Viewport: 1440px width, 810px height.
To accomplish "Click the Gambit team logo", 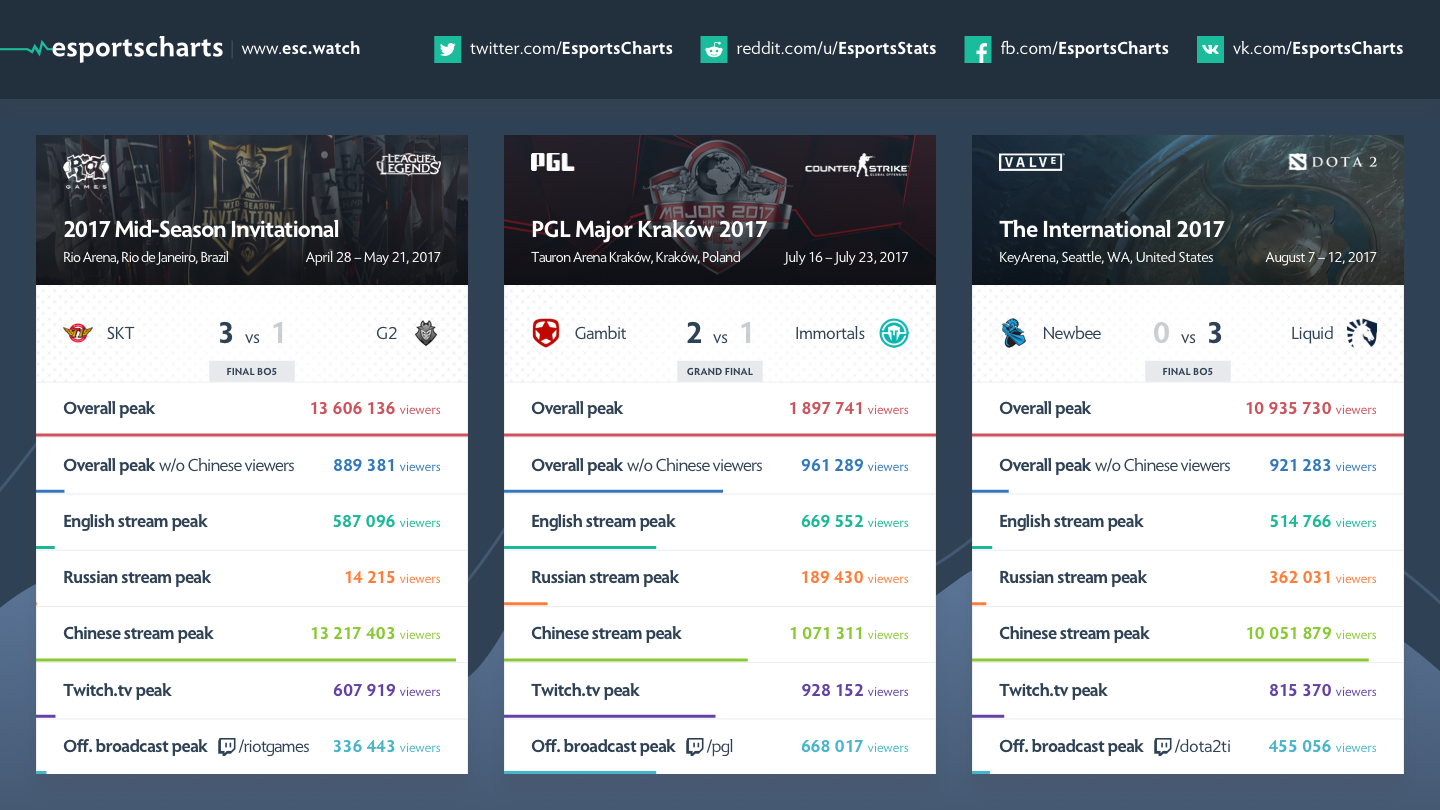I will (546, 334).
